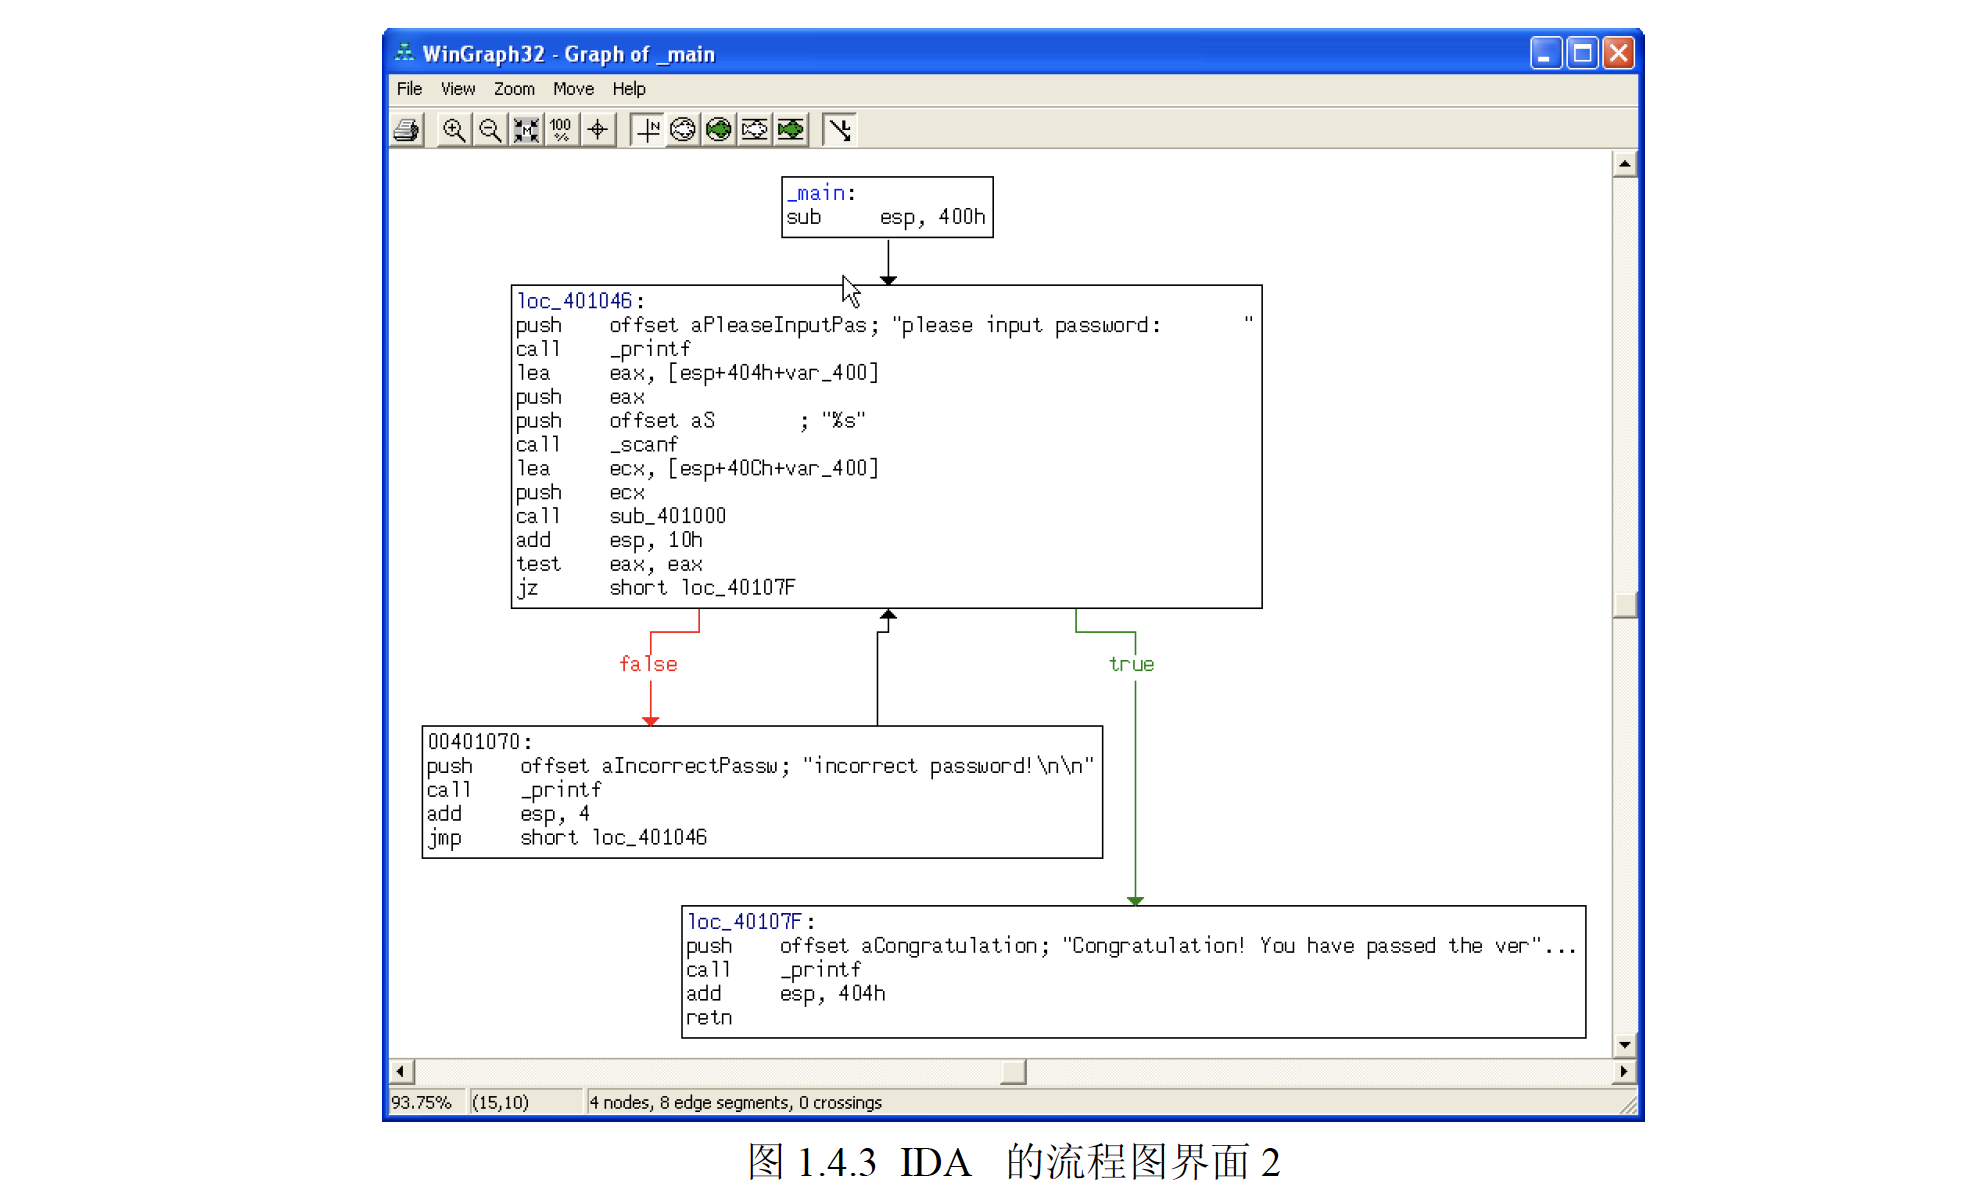The width and height of the screenshot is (1974, 1200).
Task: Set zoom to 100% with the toolbar icon
Action: tap(562, 130)
